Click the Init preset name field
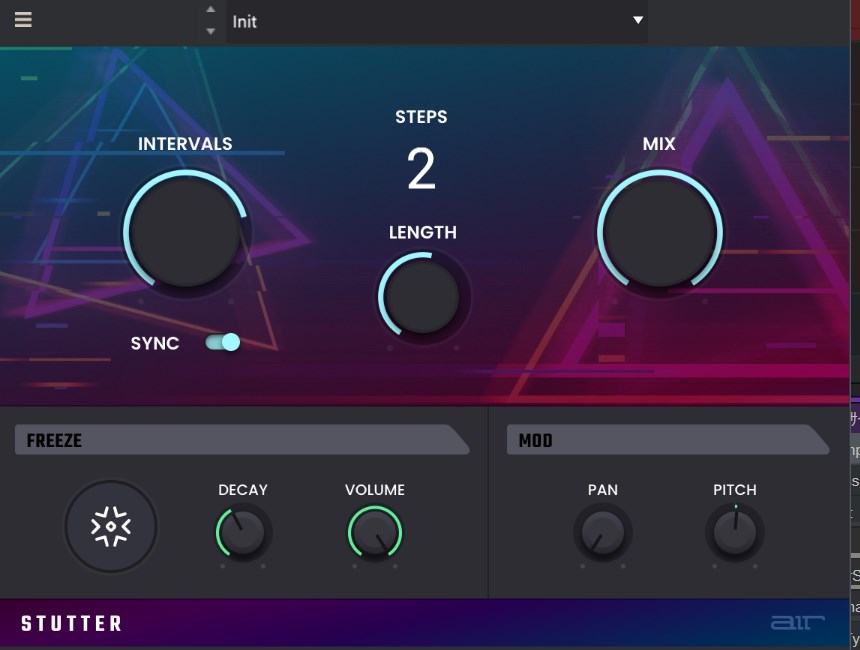The width and height of the screenshot is (860, 650). point(420,21)
